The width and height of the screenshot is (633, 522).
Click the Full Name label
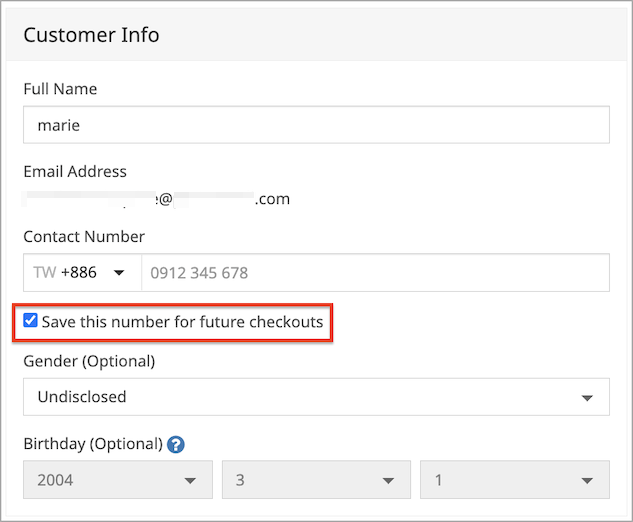(60, 89)
